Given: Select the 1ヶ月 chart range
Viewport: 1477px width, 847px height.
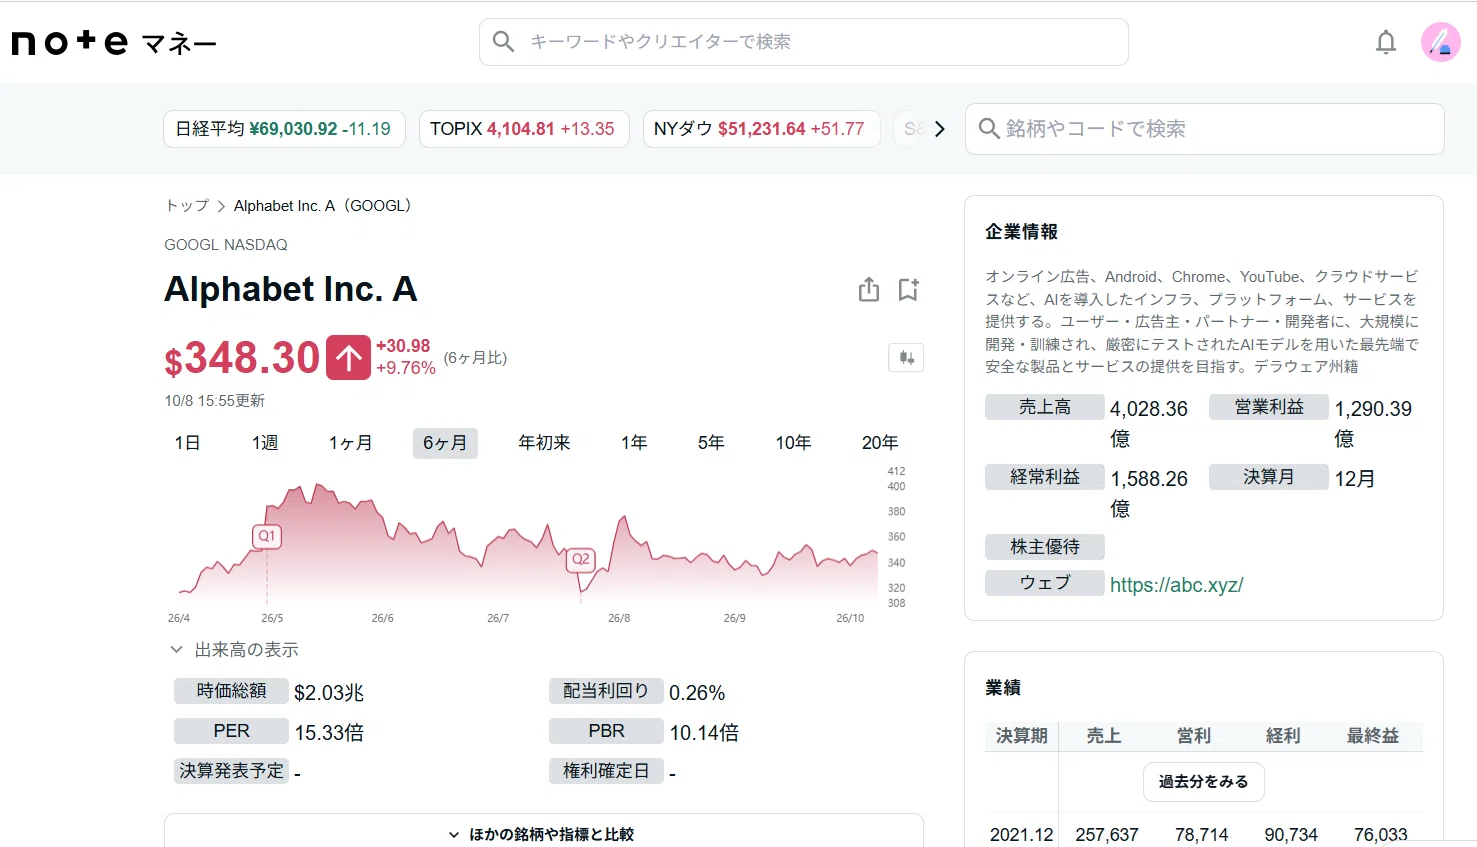Looking at the screenshot, I should [x=350, y=443].
